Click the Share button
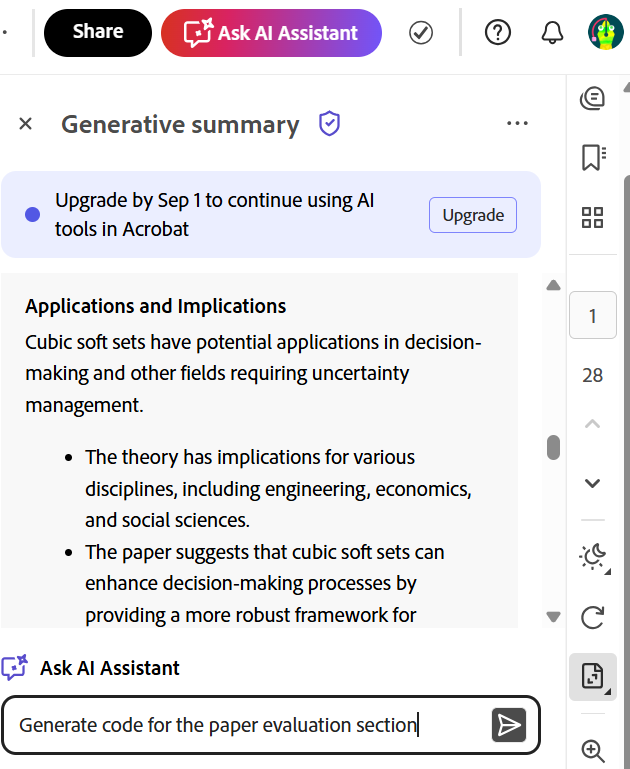 pyautogui.click(x=98, y=33)
